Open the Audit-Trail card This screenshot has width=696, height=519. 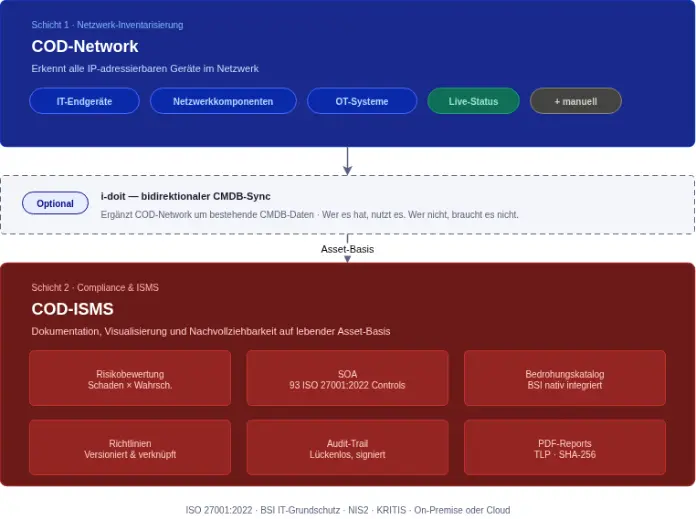pos(347,448)
